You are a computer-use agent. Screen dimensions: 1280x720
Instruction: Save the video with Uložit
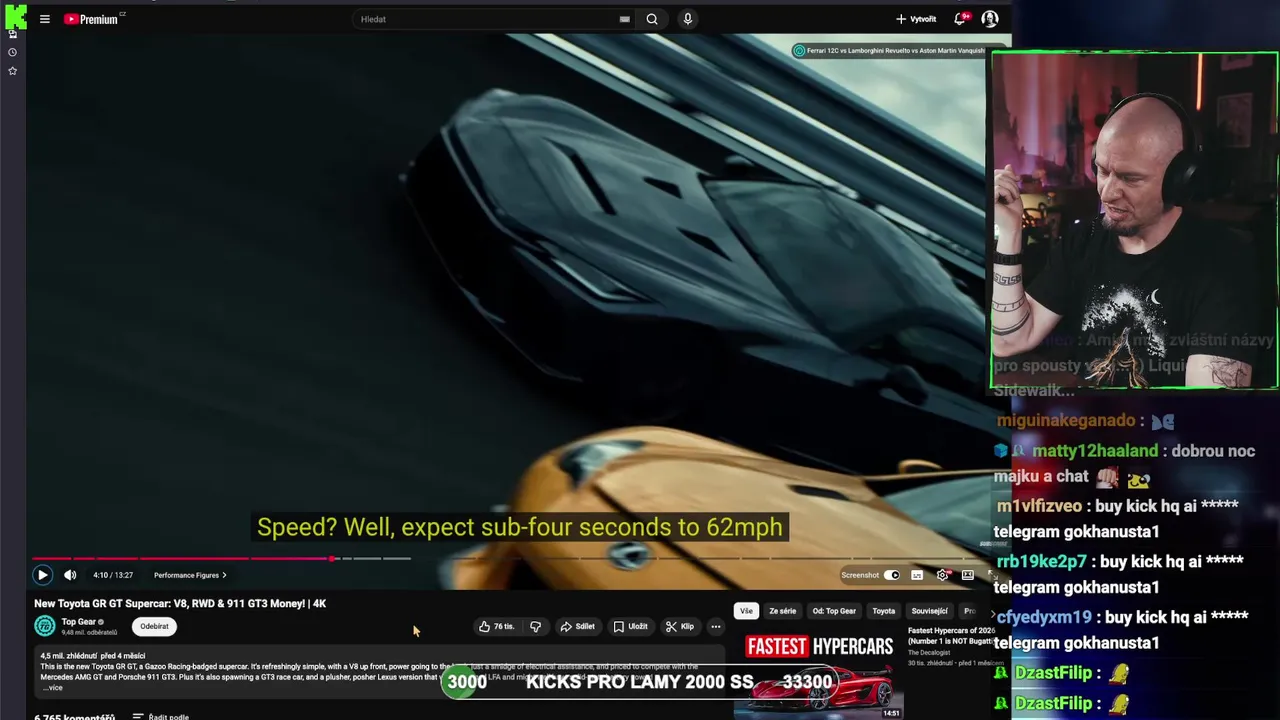click(631, 627)
